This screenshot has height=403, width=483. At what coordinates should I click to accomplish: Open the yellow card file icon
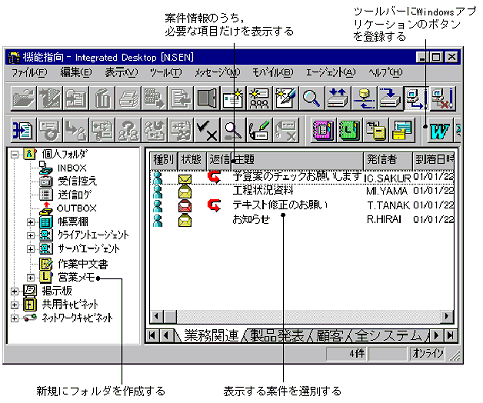click(x=402, y=130)
